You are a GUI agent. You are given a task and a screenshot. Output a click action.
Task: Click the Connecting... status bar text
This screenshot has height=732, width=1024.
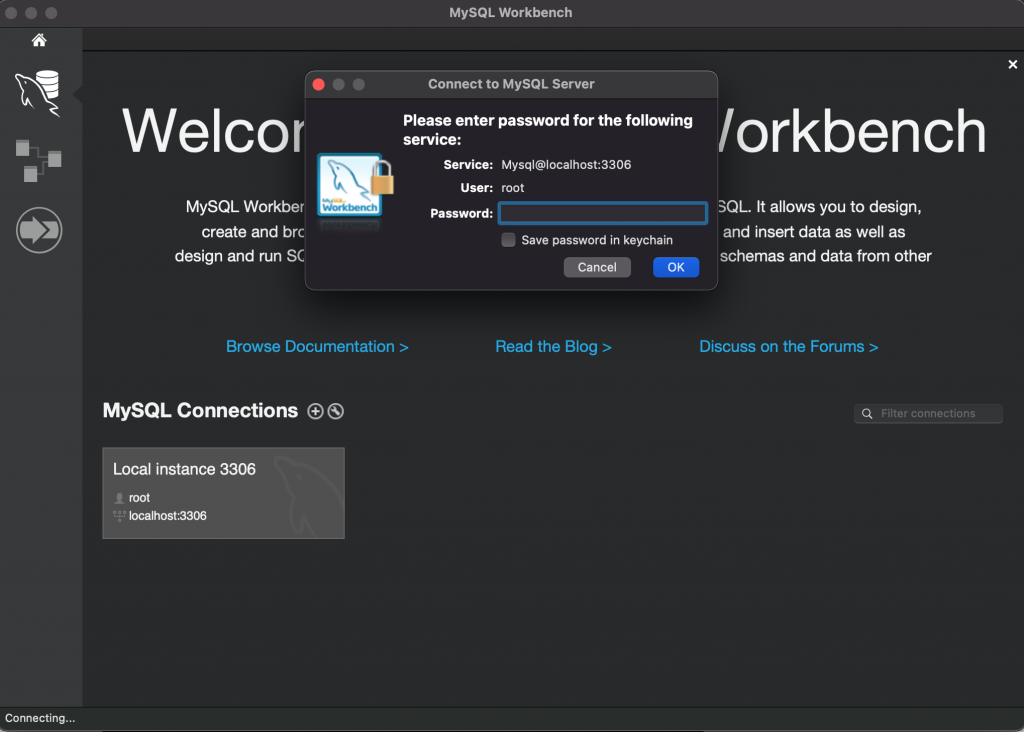40,718
